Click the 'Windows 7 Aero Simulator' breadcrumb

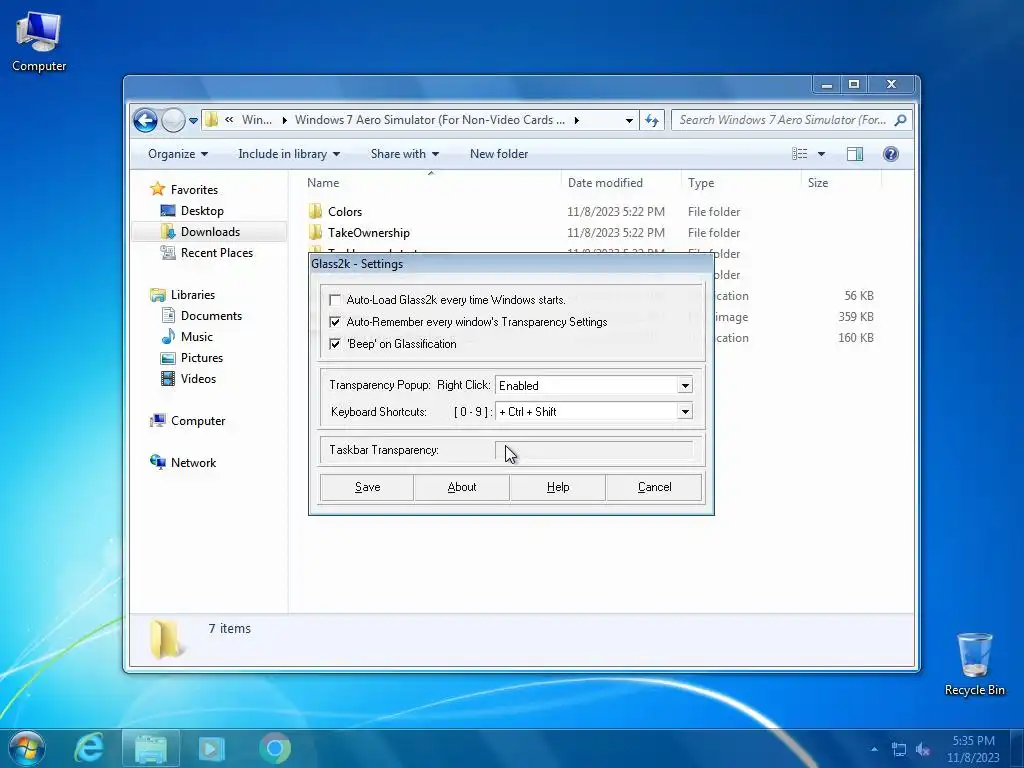click(x=430, y=120)
